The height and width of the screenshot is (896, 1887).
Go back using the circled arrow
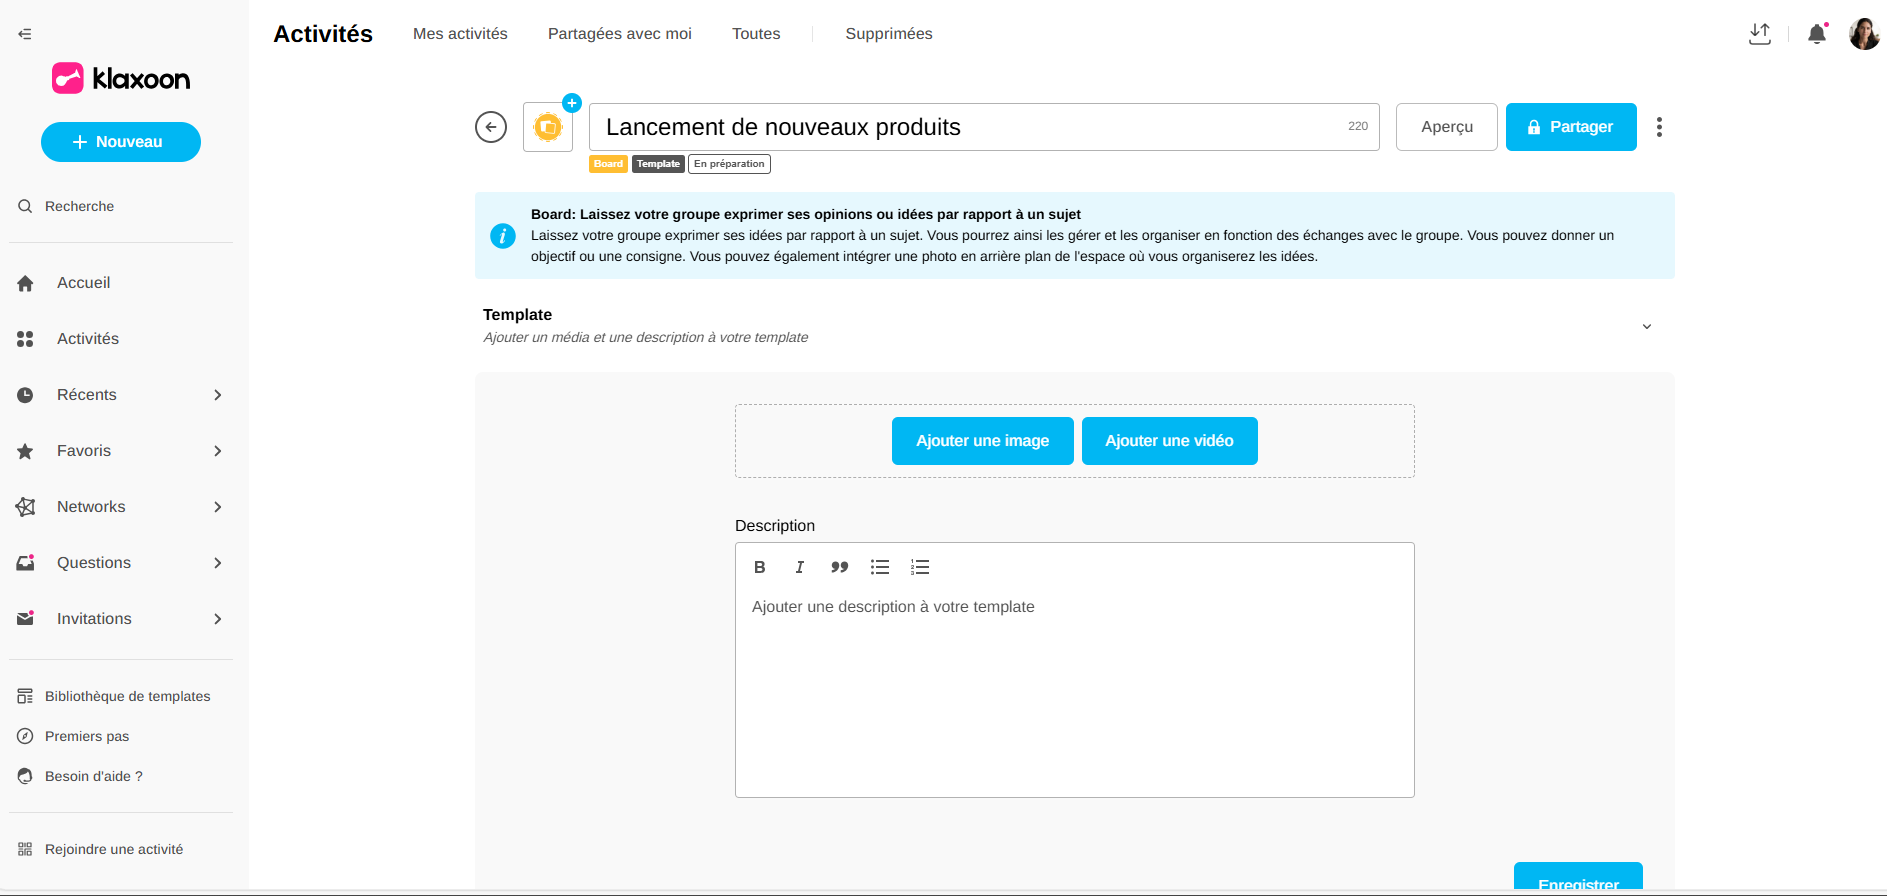click(491, 127)
